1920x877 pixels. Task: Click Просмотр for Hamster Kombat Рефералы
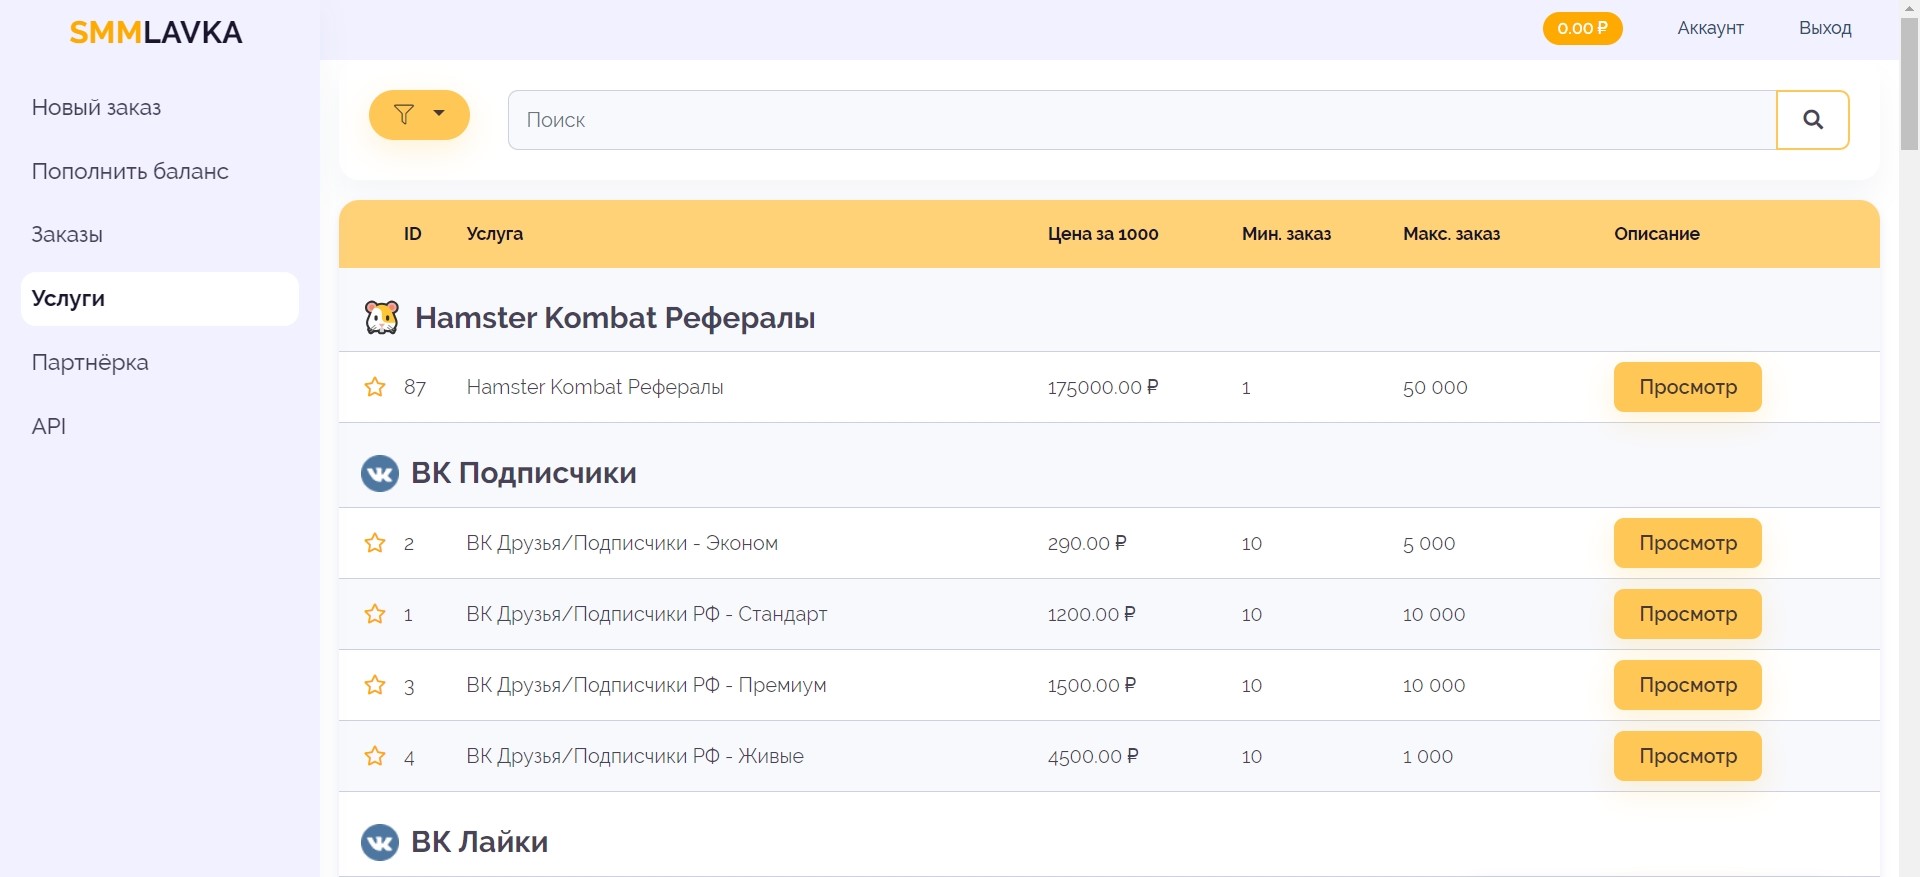tap(1687, 387)
